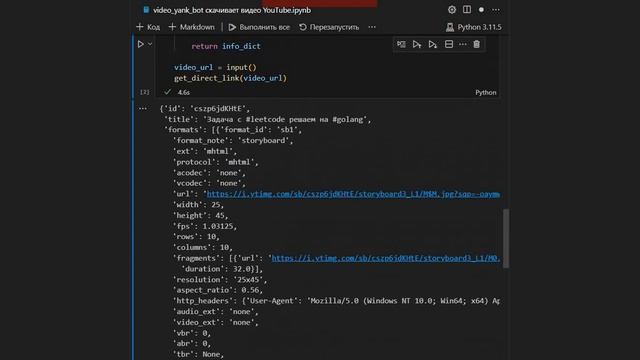Click the 'title' output line
The width and height of the screenshot is (640, 360).
[x=268, y=119]
